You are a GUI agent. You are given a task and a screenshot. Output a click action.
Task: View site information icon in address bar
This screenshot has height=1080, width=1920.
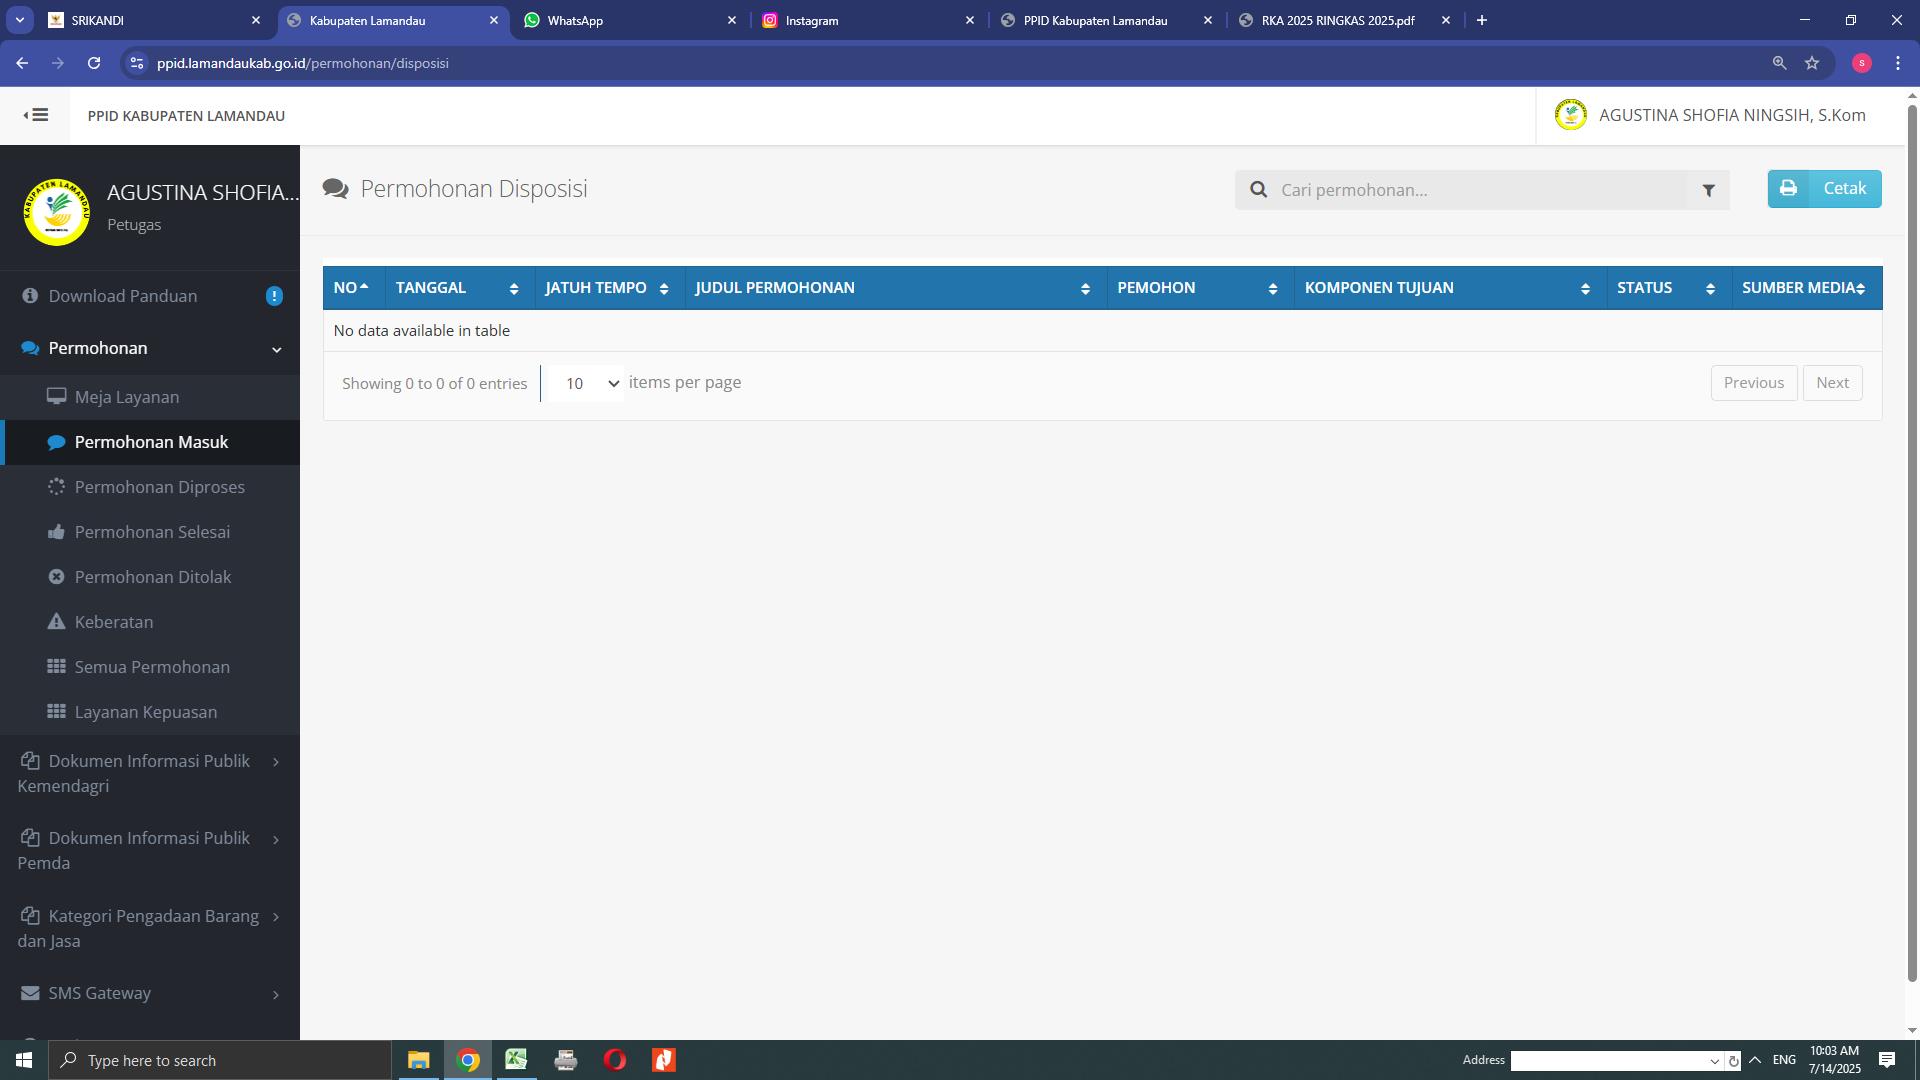137,63
